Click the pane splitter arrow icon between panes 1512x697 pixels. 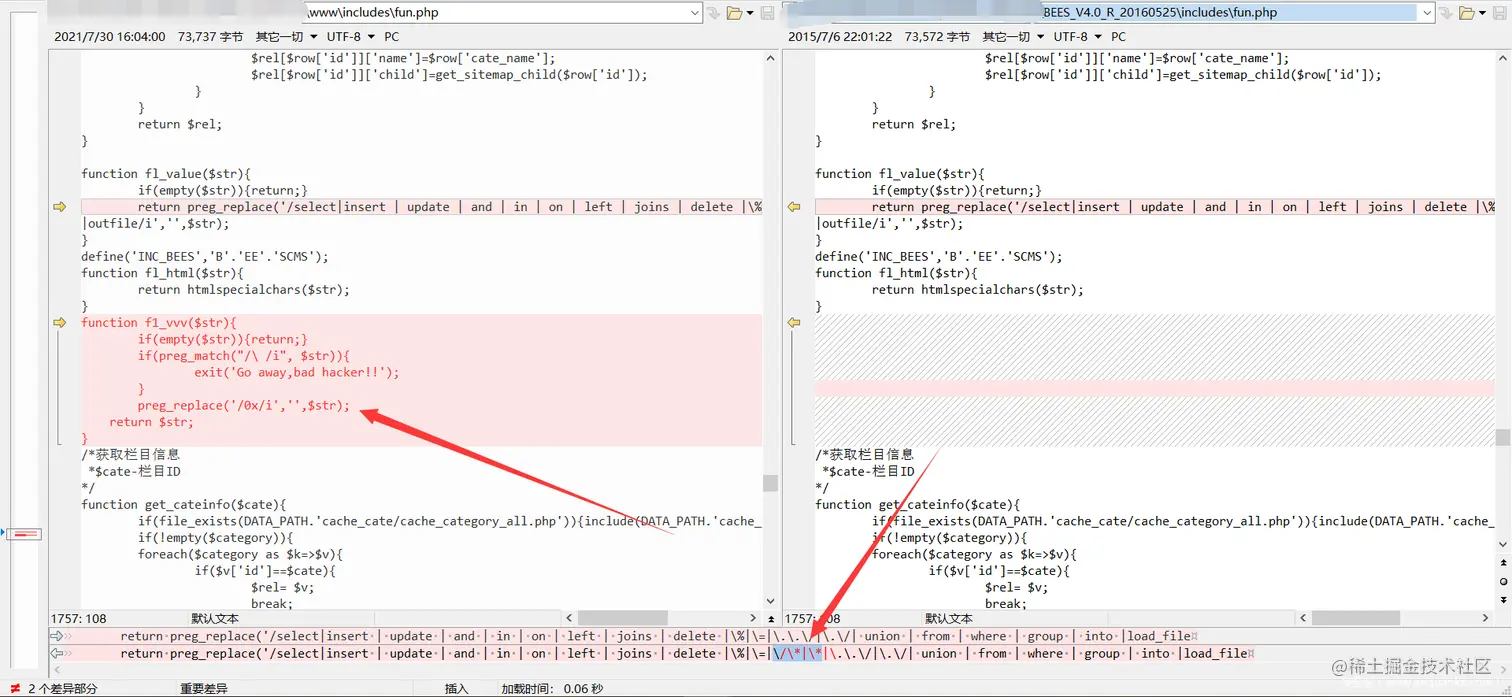click(771, 619)
